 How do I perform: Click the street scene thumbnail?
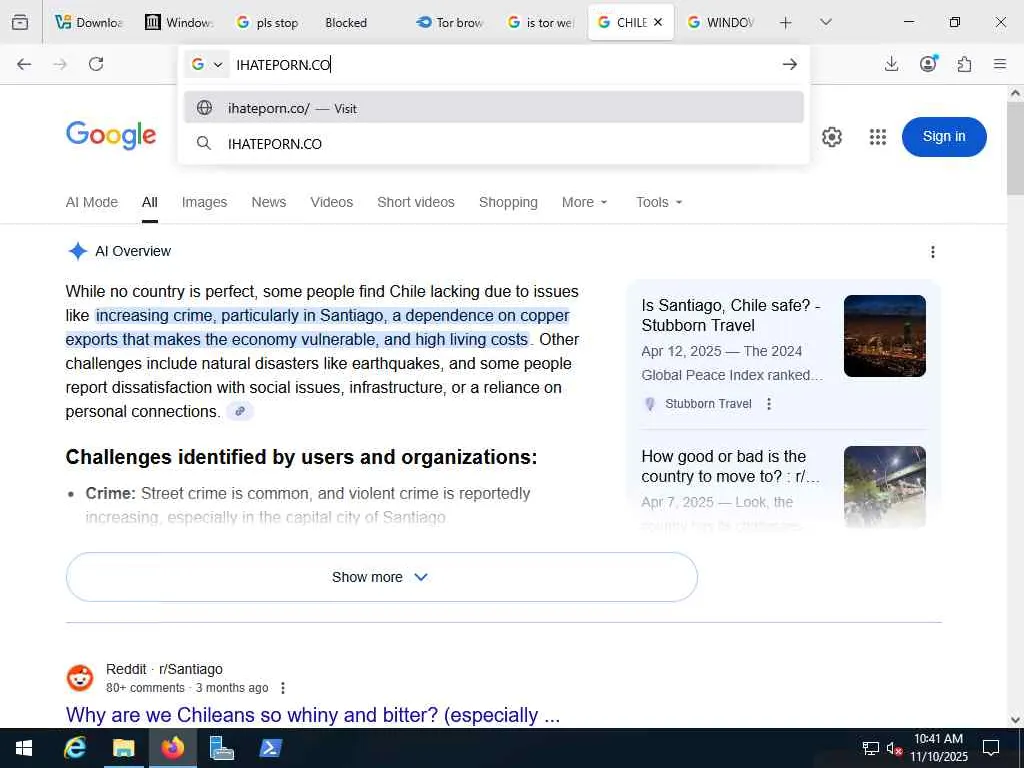(x=884, y=487)
